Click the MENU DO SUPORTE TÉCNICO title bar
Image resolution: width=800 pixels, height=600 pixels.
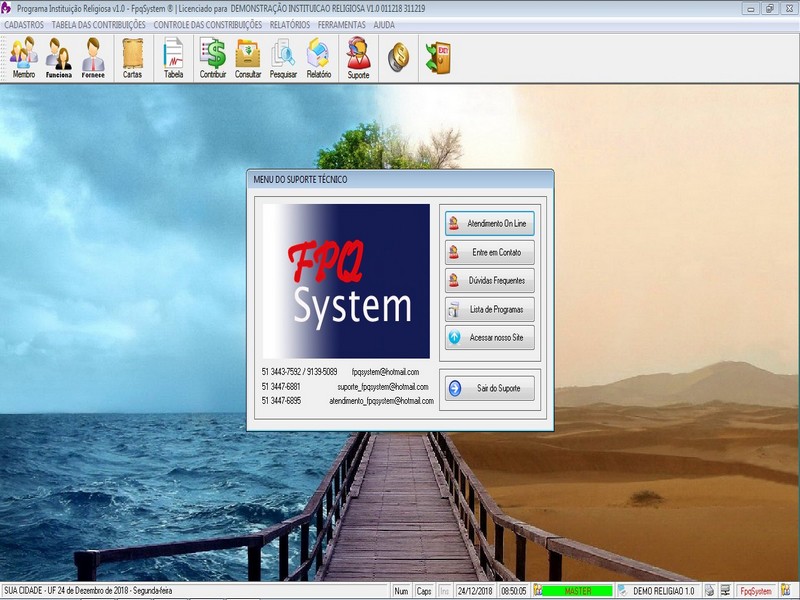click(400, 180)
